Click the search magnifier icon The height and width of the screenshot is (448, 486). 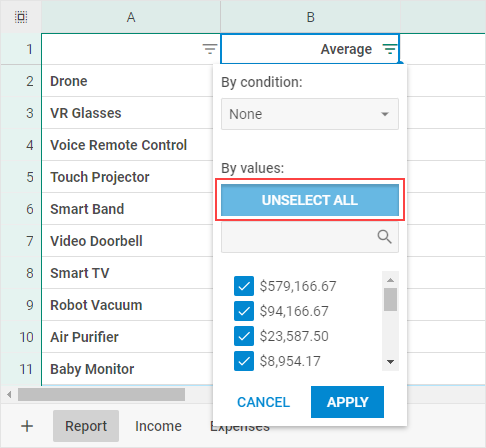click(x=384, y=237)
